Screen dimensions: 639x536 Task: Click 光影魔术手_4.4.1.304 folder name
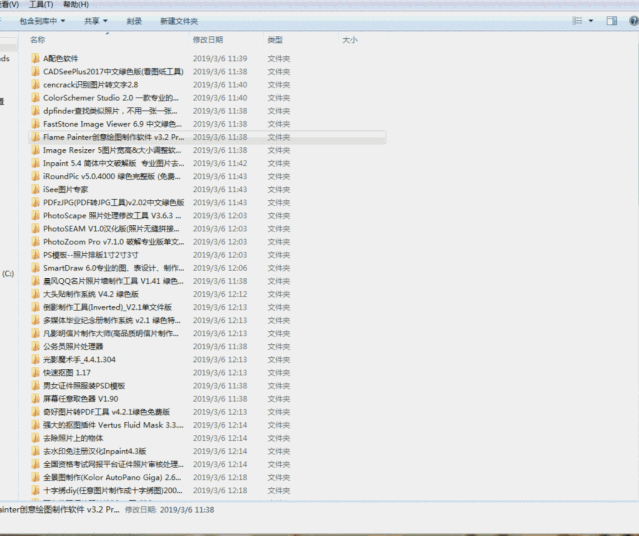79,360
